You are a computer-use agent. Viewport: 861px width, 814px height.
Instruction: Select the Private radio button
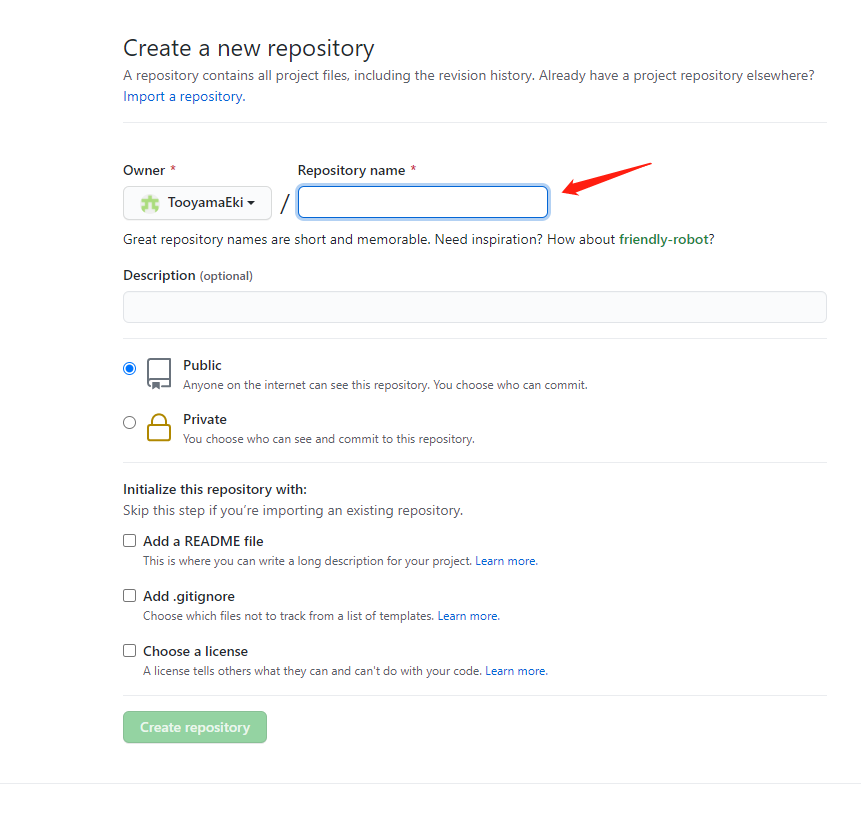pos(130,422)
